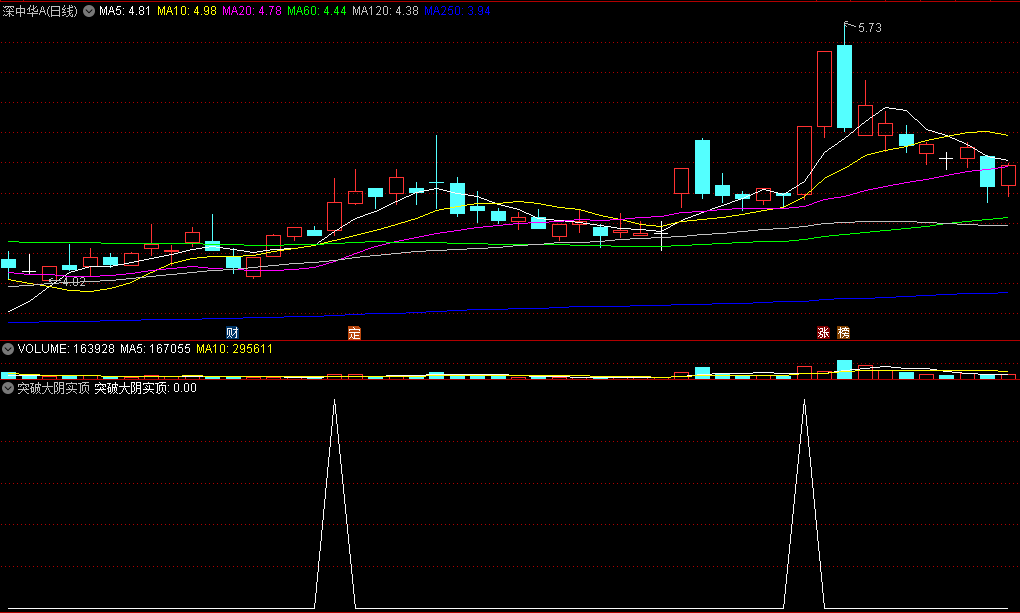Click the 突破大阴实顶 indicator name label
This screenshot has height=613, width=1020.
(53, 388)
